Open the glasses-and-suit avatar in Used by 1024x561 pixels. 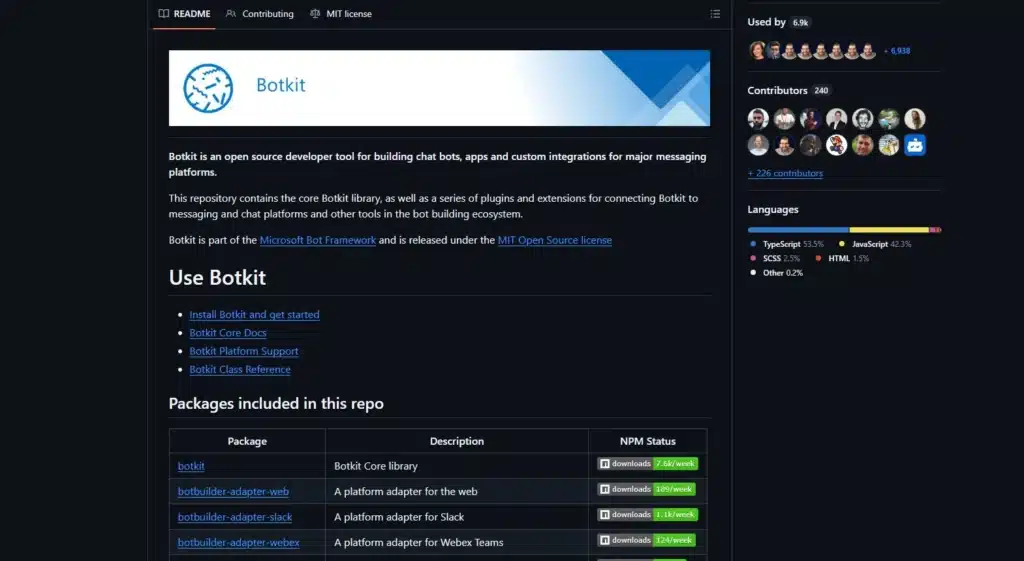[x=774, y=50]
